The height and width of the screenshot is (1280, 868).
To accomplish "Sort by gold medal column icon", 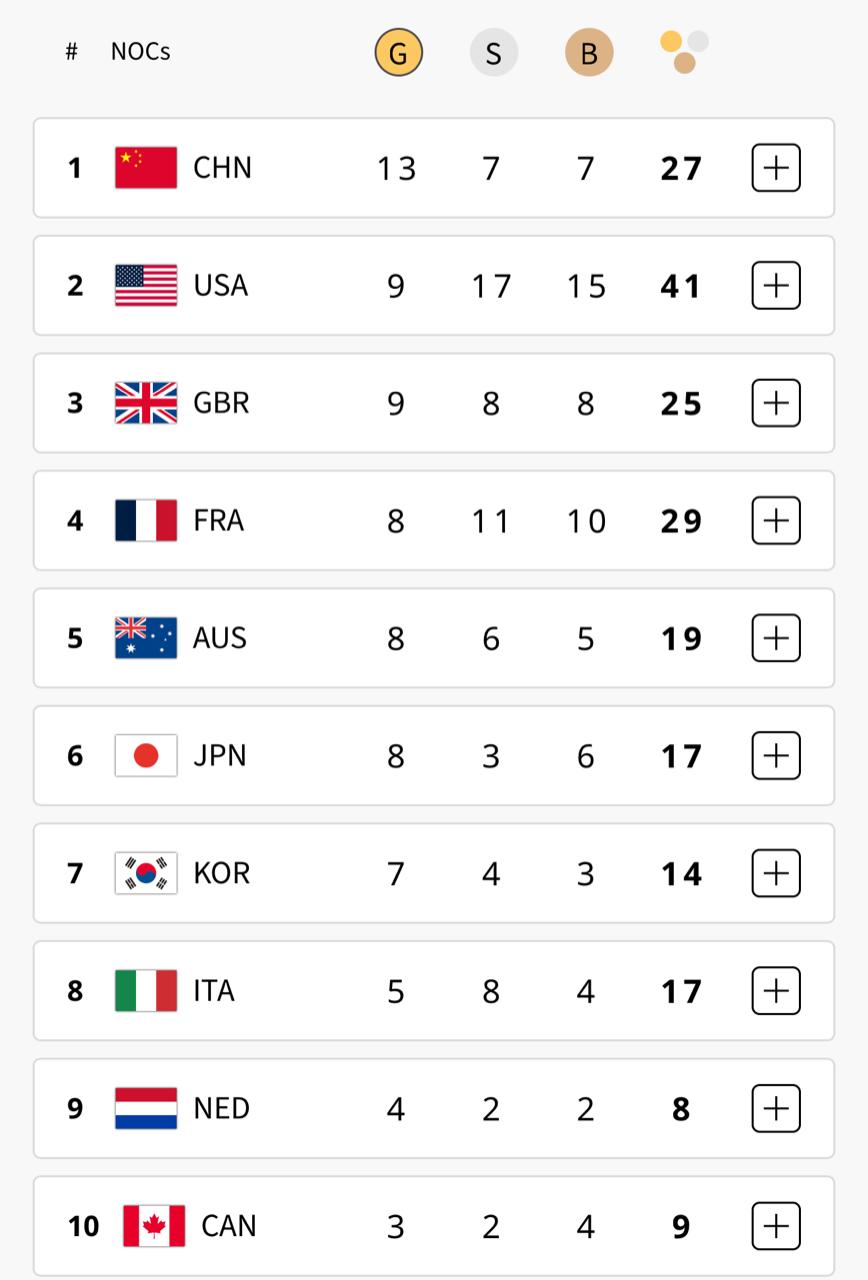I will point(398,53).
